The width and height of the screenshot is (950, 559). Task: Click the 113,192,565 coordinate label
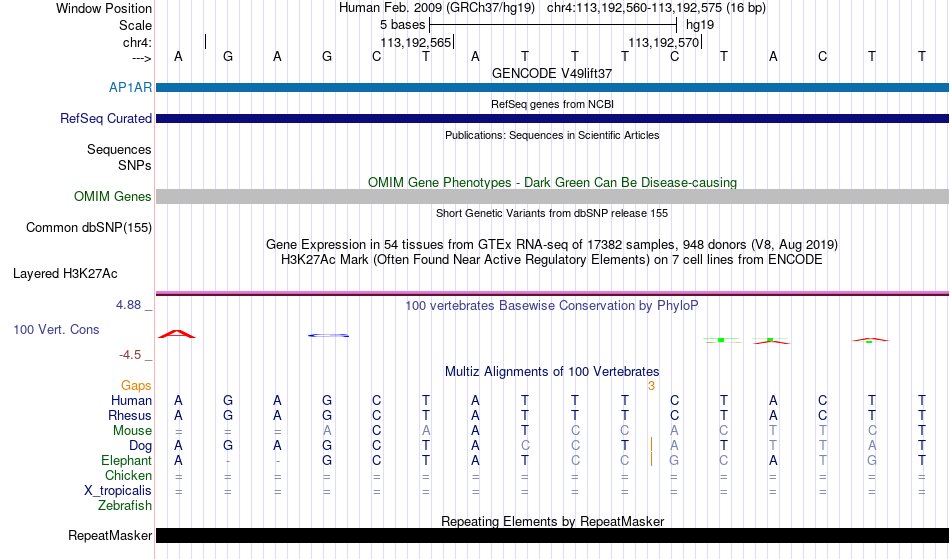tap(416, 43)
